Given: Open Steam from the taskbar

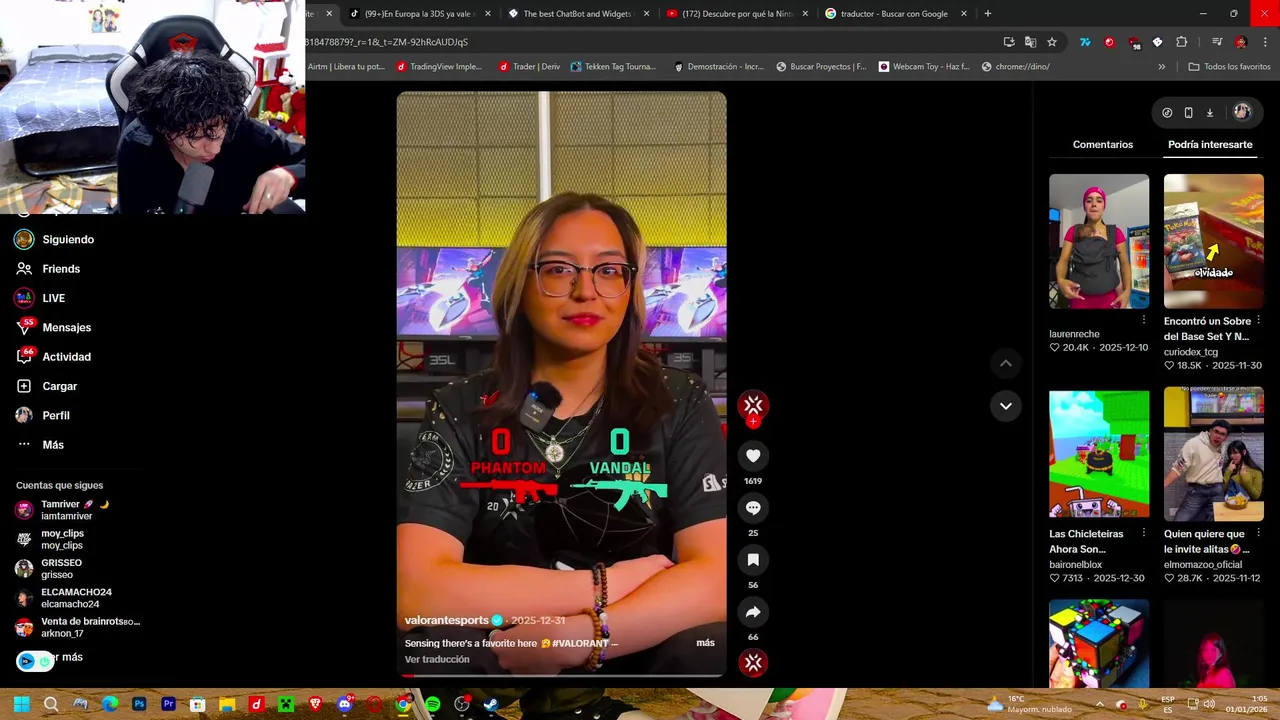Looking at the screenshot, I should (491, 705).
